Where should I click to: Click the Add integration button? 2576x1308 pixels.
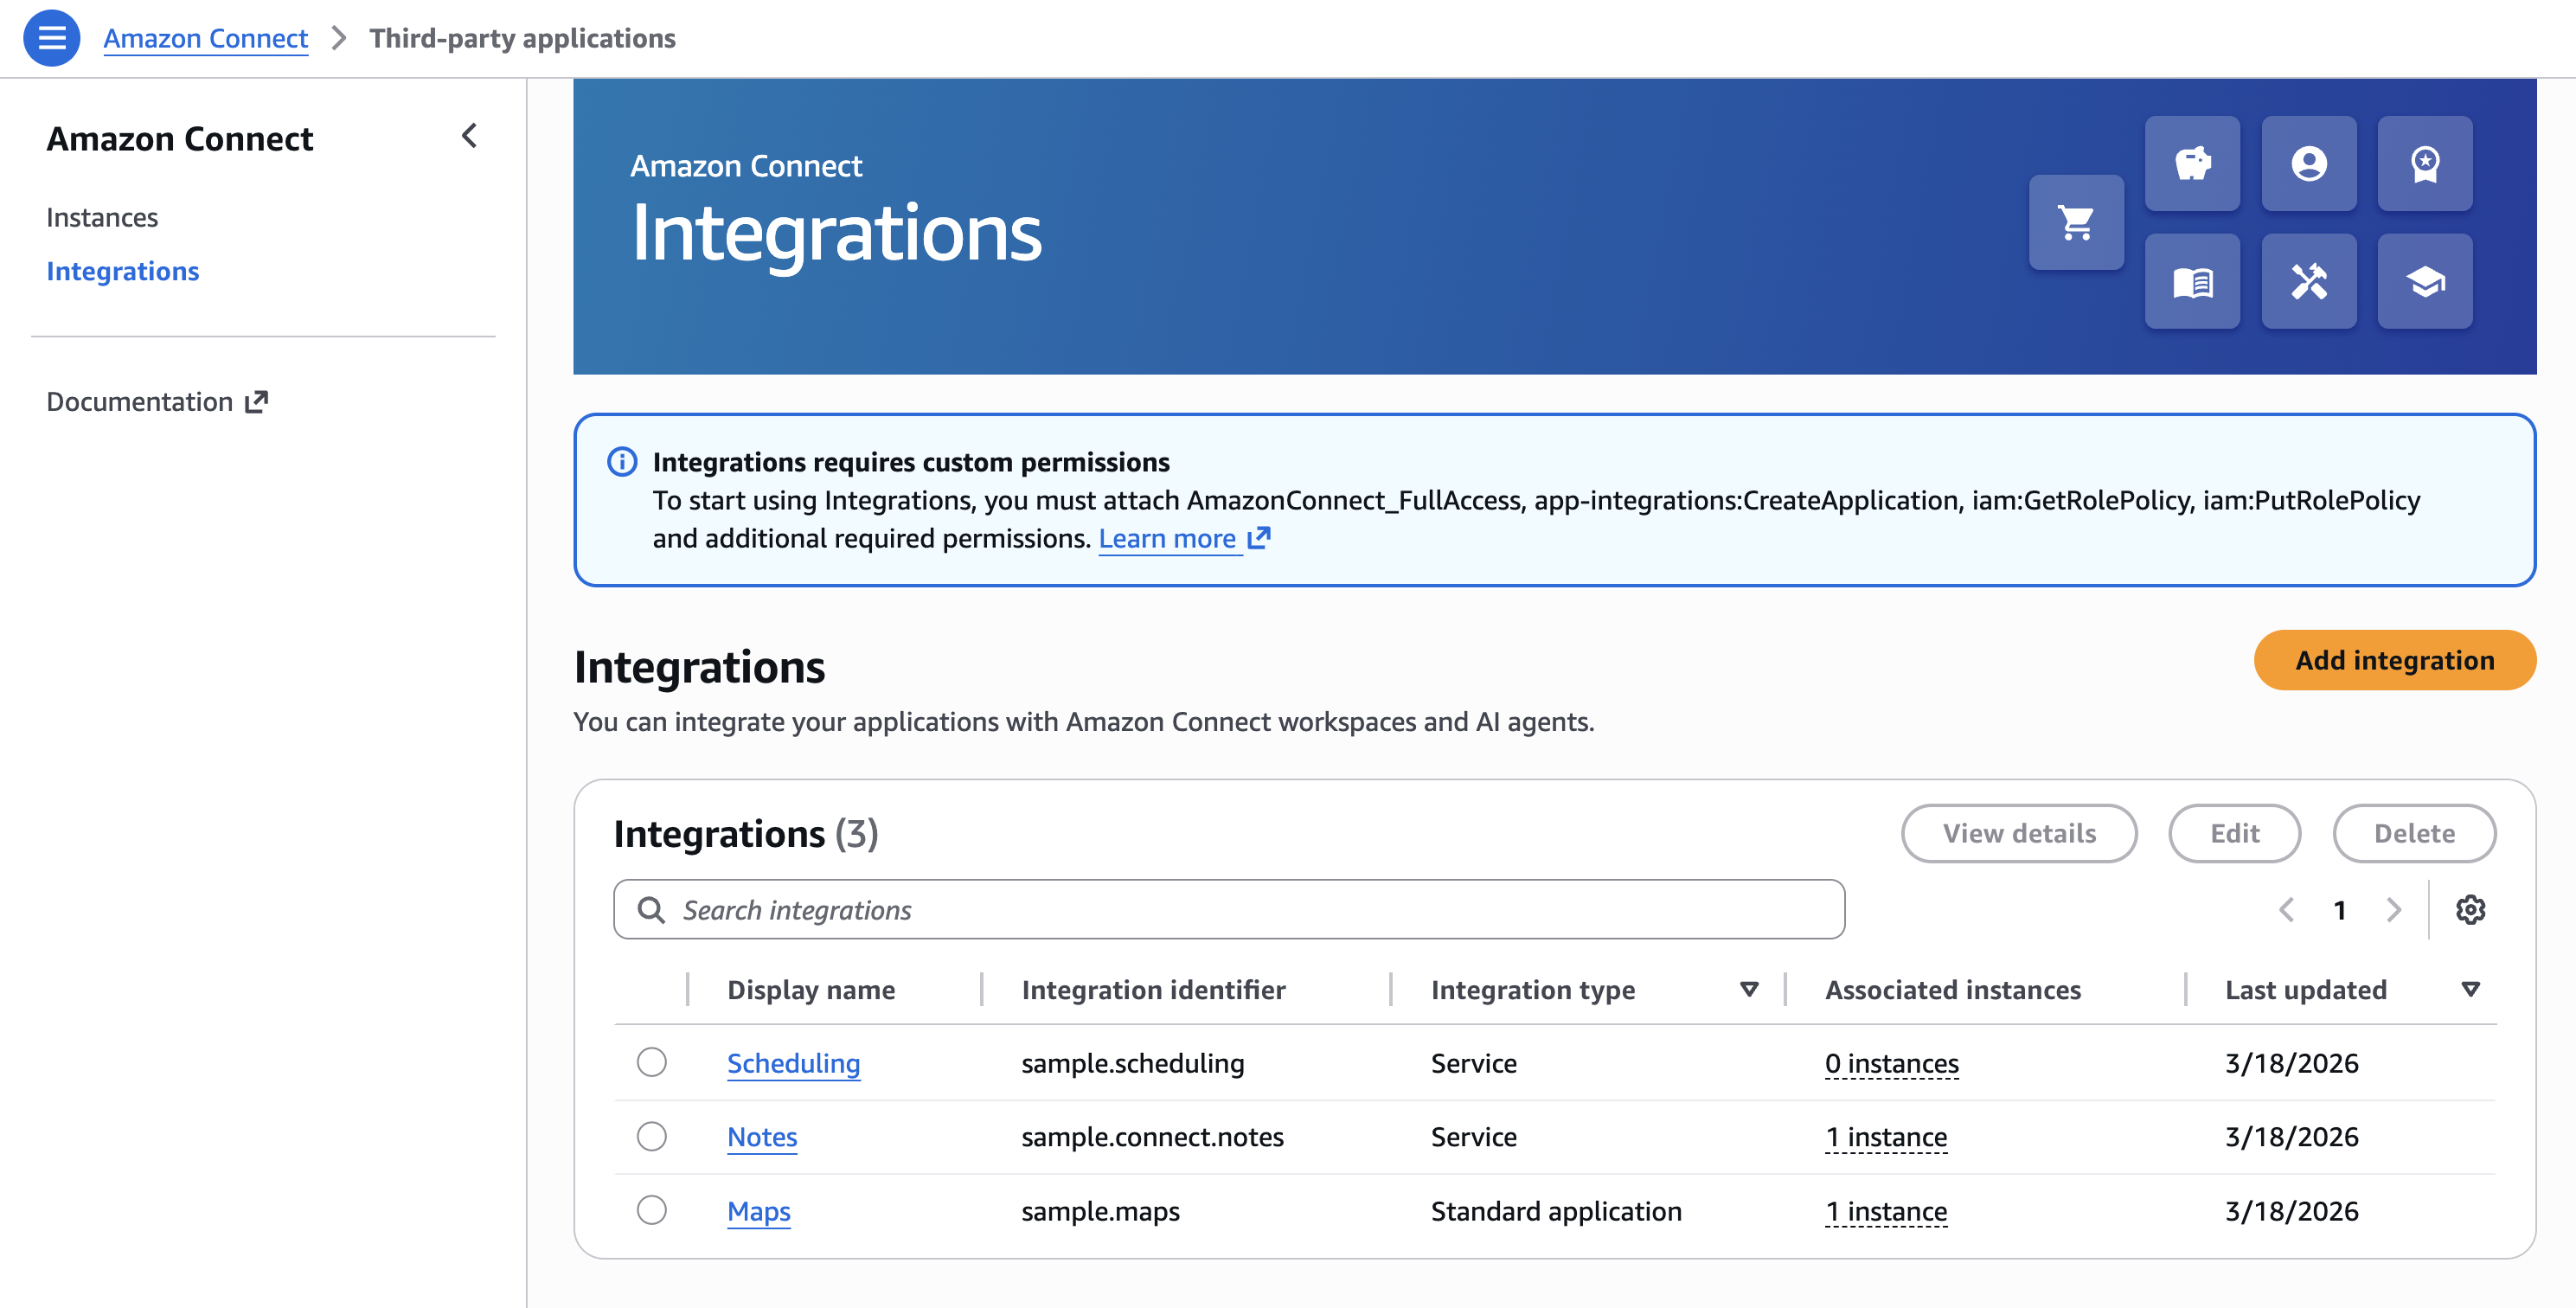(x=2394, y=660)
